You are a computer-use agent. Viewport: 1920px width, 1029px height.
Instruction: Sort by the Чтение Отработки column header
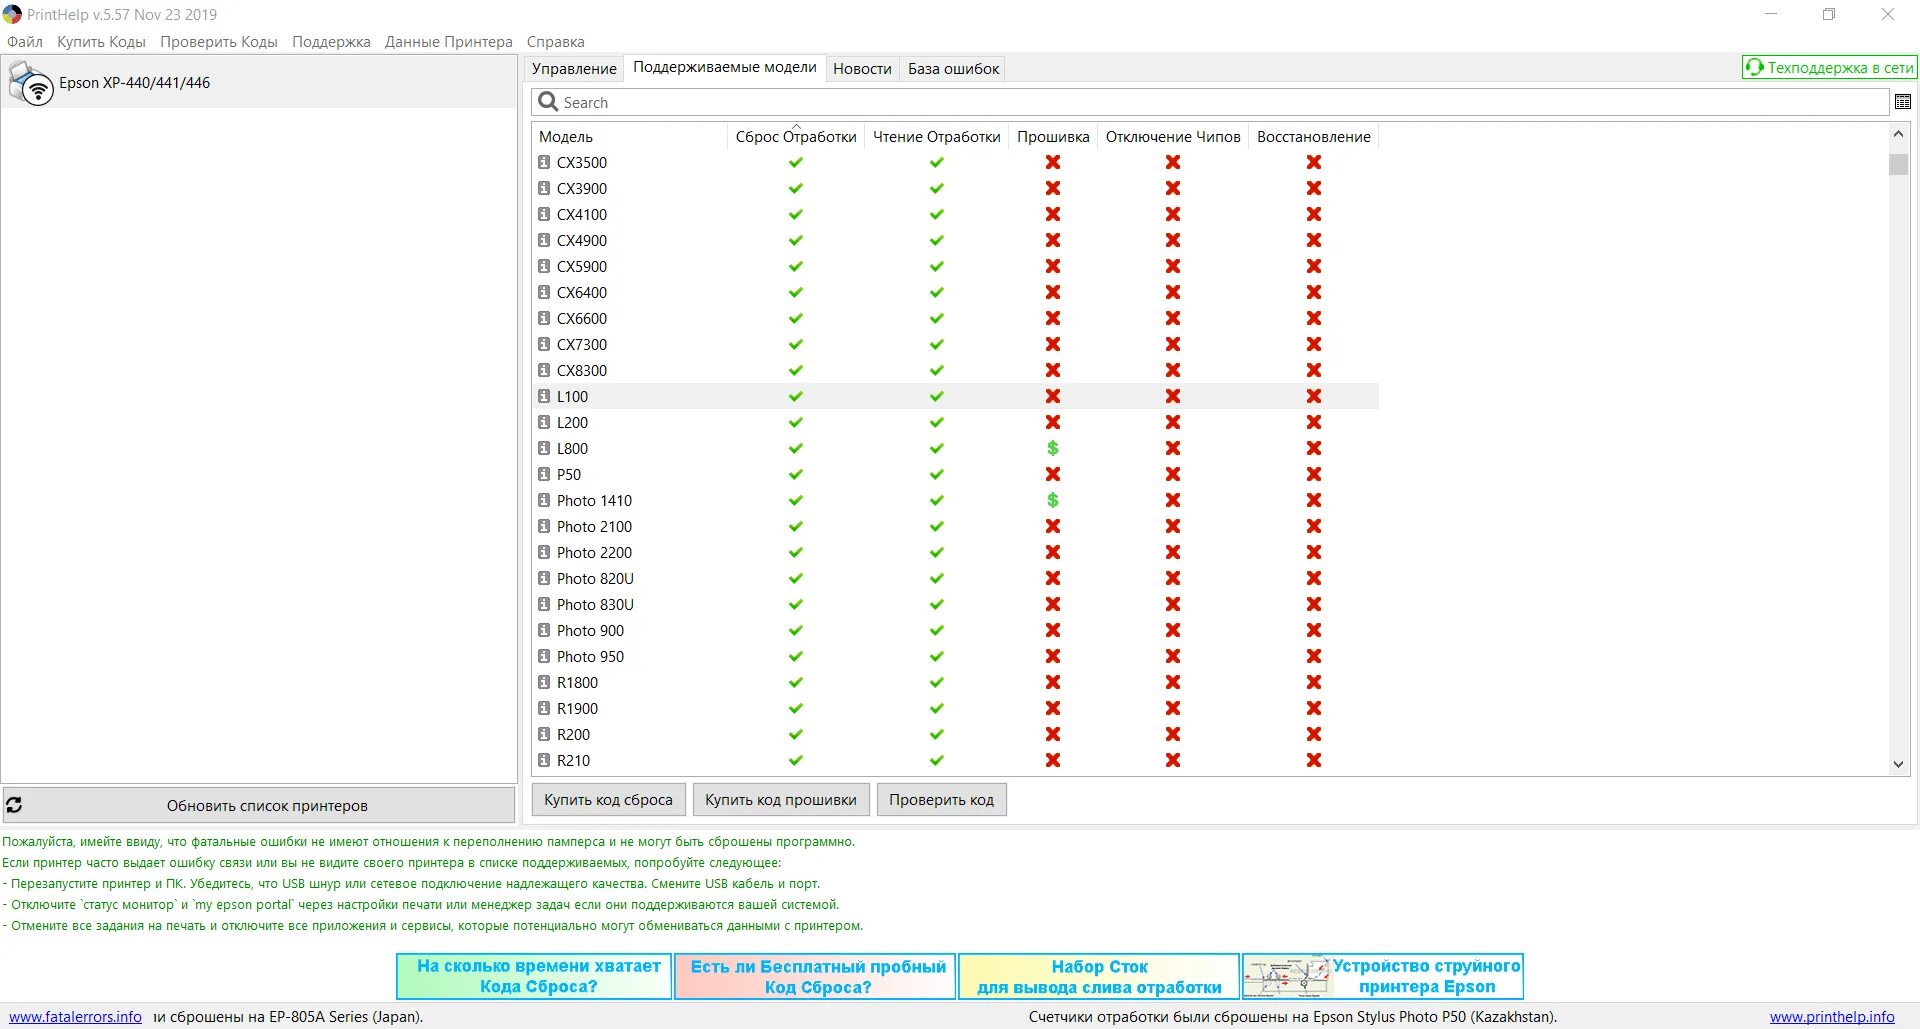point(937,136)
